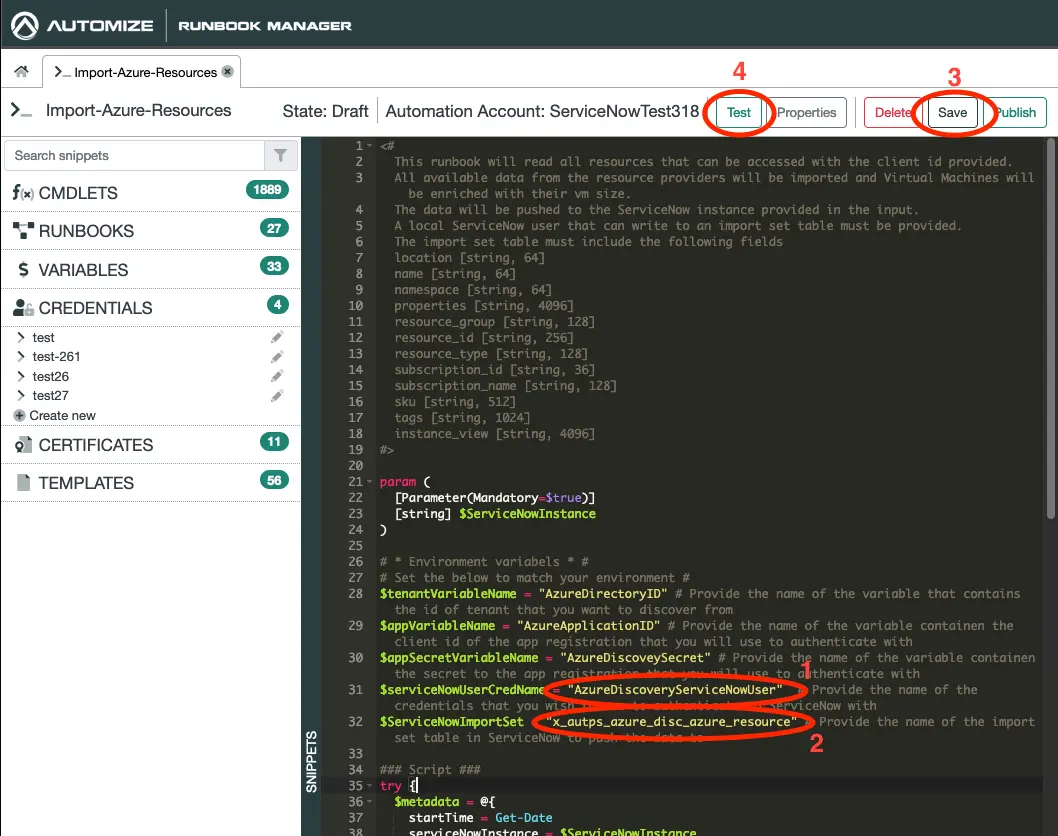Click "AzureDiscoveySecret" on line 30
Screen dimensions: 1058x836
(635, 657)
